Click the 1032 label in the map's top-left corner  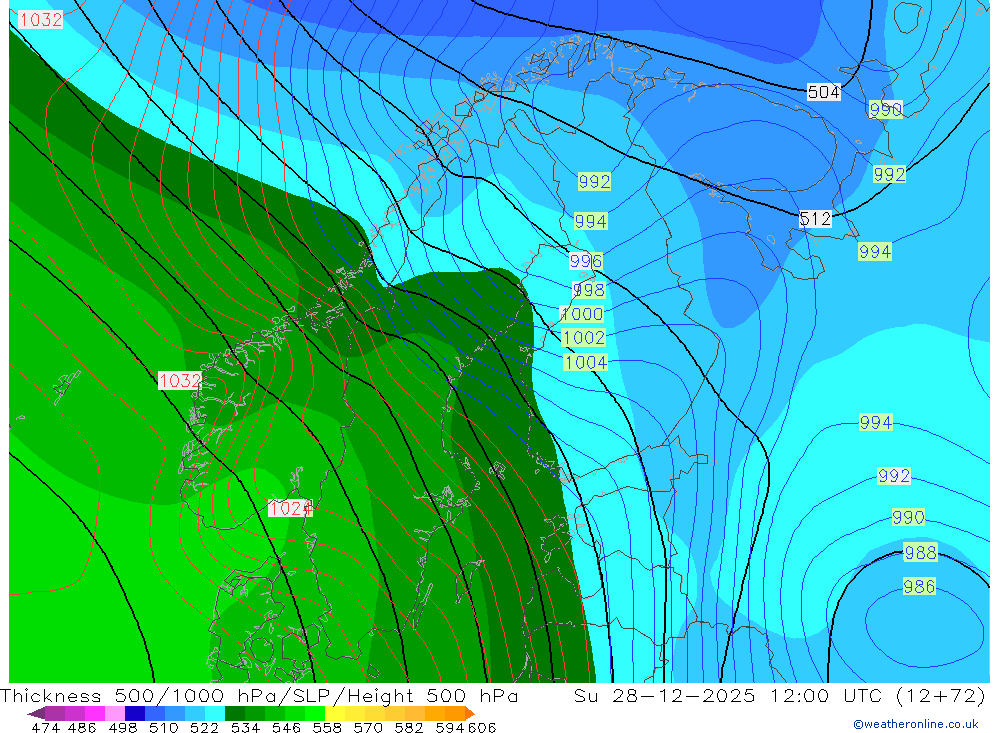41,20
